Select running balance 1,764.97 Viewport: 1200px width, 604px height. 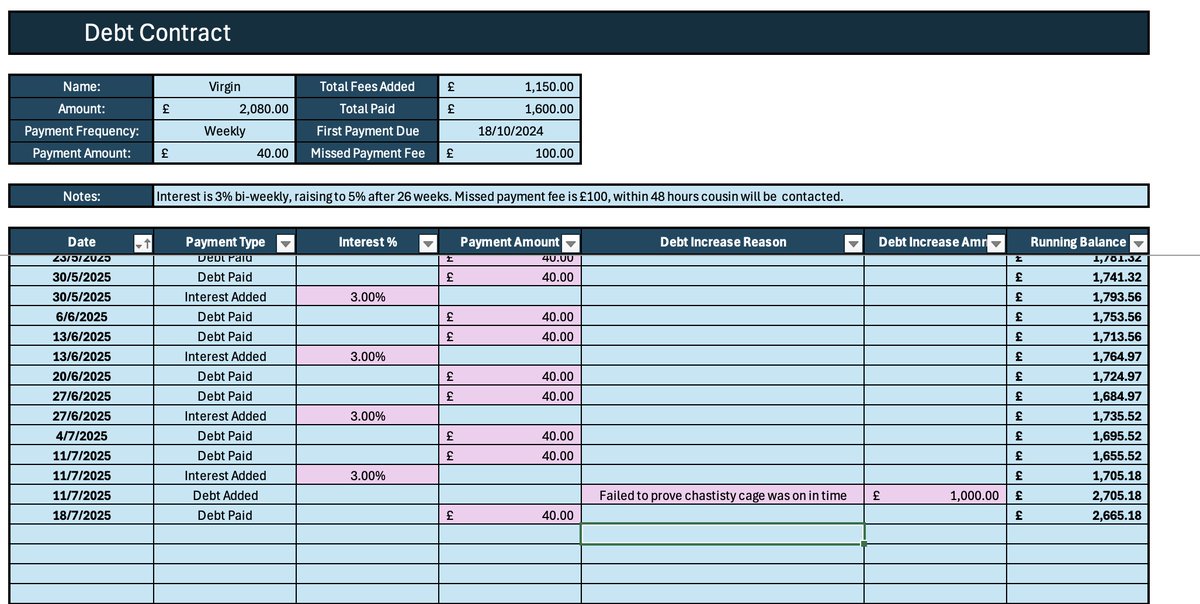click(1077, 356)
